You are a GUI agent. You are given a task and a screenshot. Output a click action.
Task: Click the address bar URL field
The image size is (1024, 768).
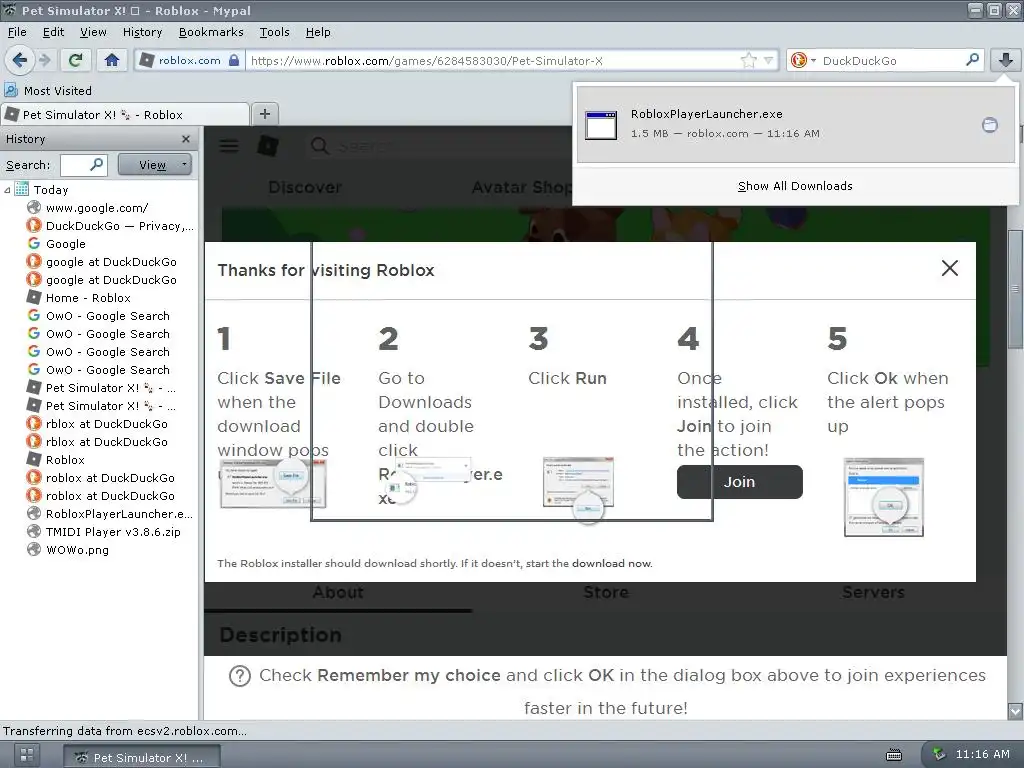pos(493,61)
